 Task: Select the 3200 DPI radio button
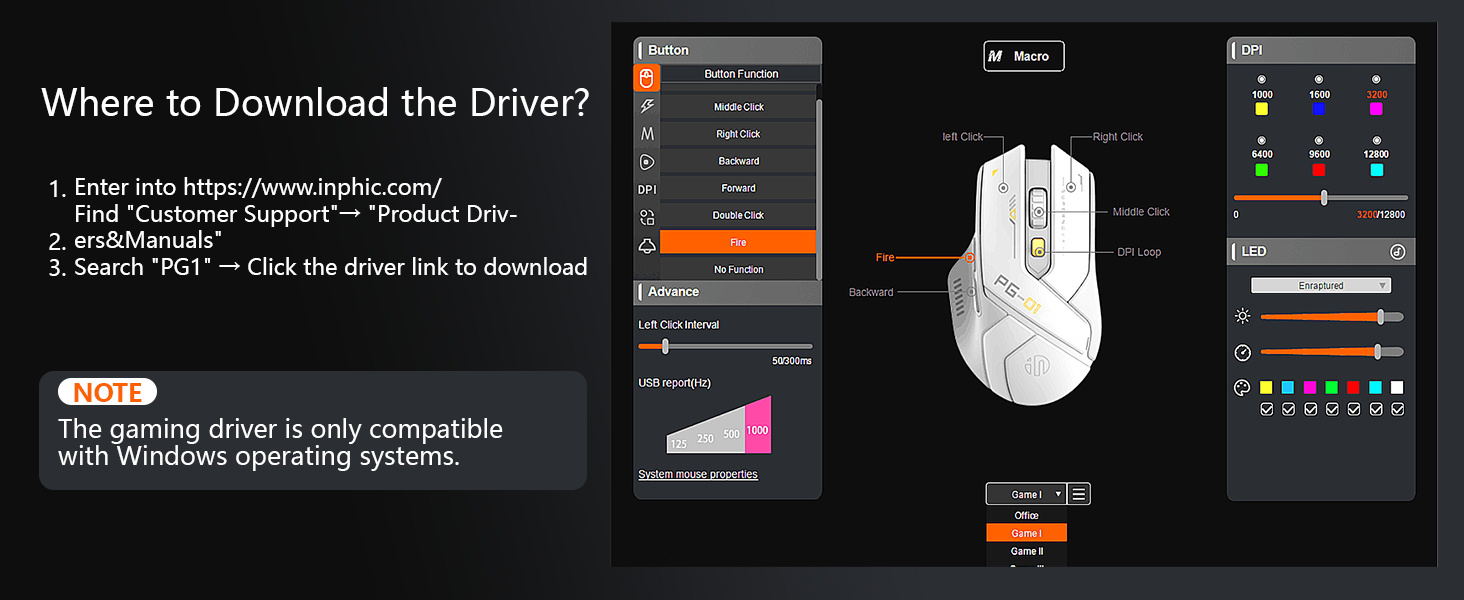(x=1376, y=79)
